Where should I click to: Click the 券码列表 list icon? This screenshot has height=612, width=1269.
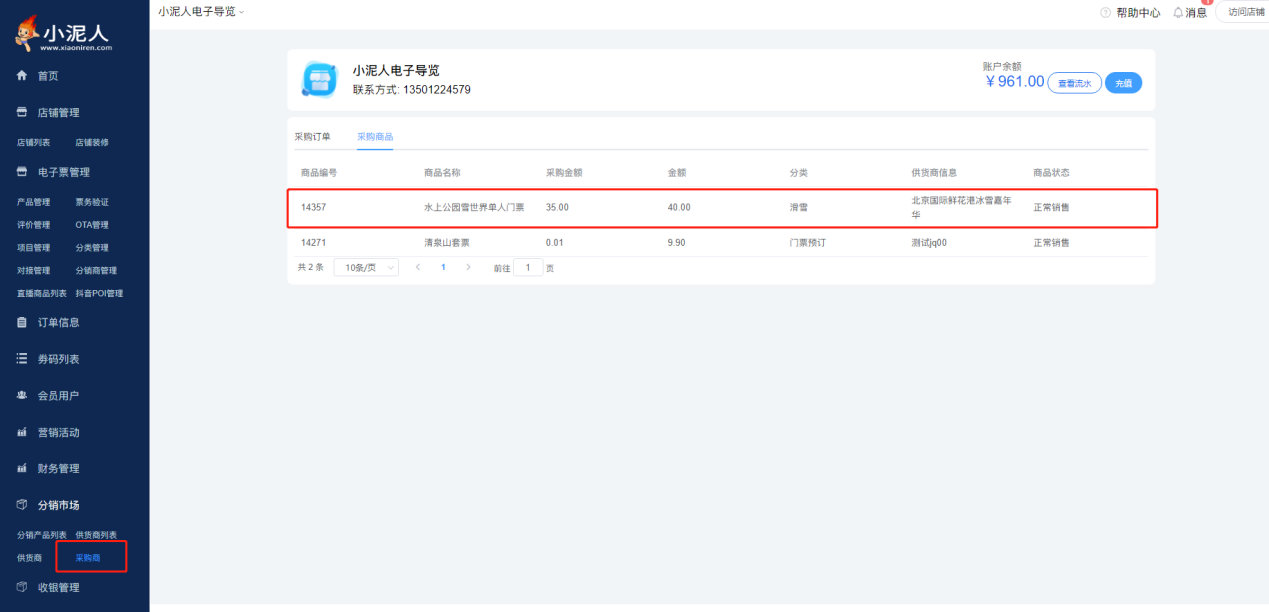coord(22,359)
